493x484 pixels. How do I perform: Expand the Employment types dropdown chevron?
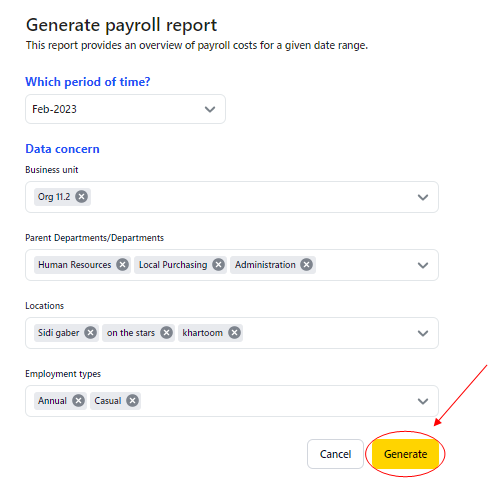(423, 401)
